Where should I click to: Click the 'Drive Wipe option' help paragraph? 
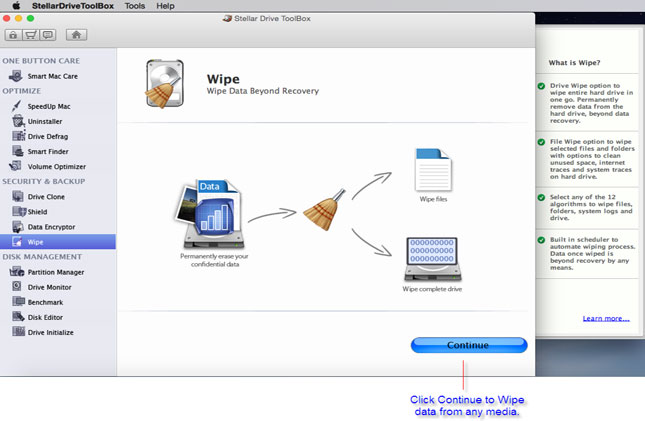click(x=592, y=103)
